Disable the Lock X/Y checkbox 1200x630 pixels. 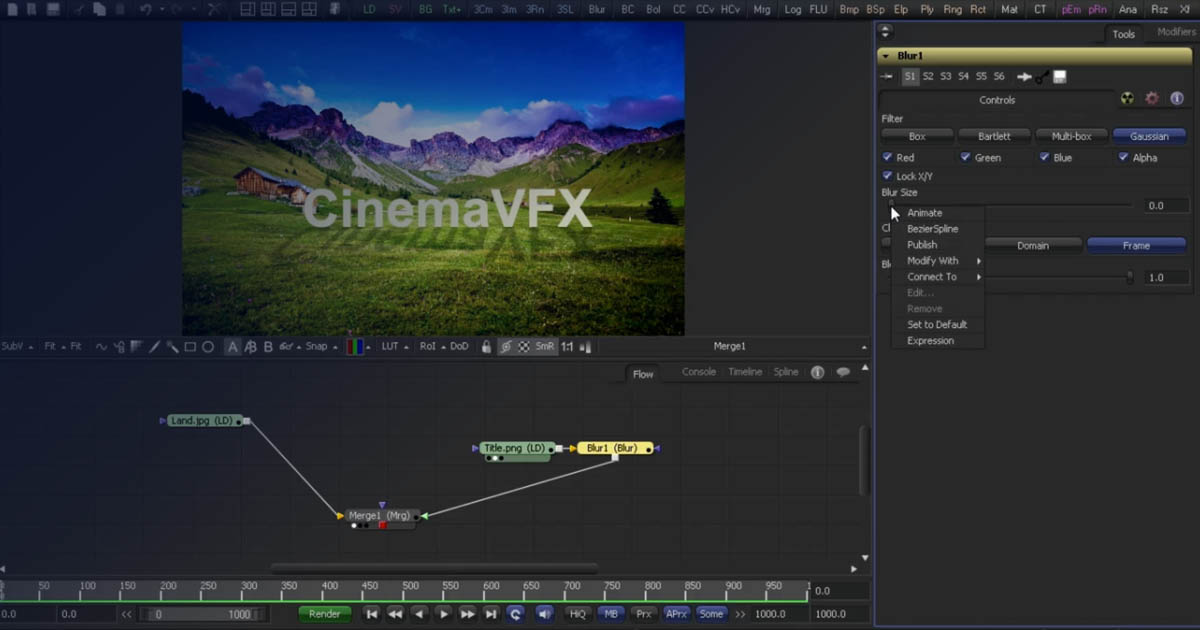(886, 176)
